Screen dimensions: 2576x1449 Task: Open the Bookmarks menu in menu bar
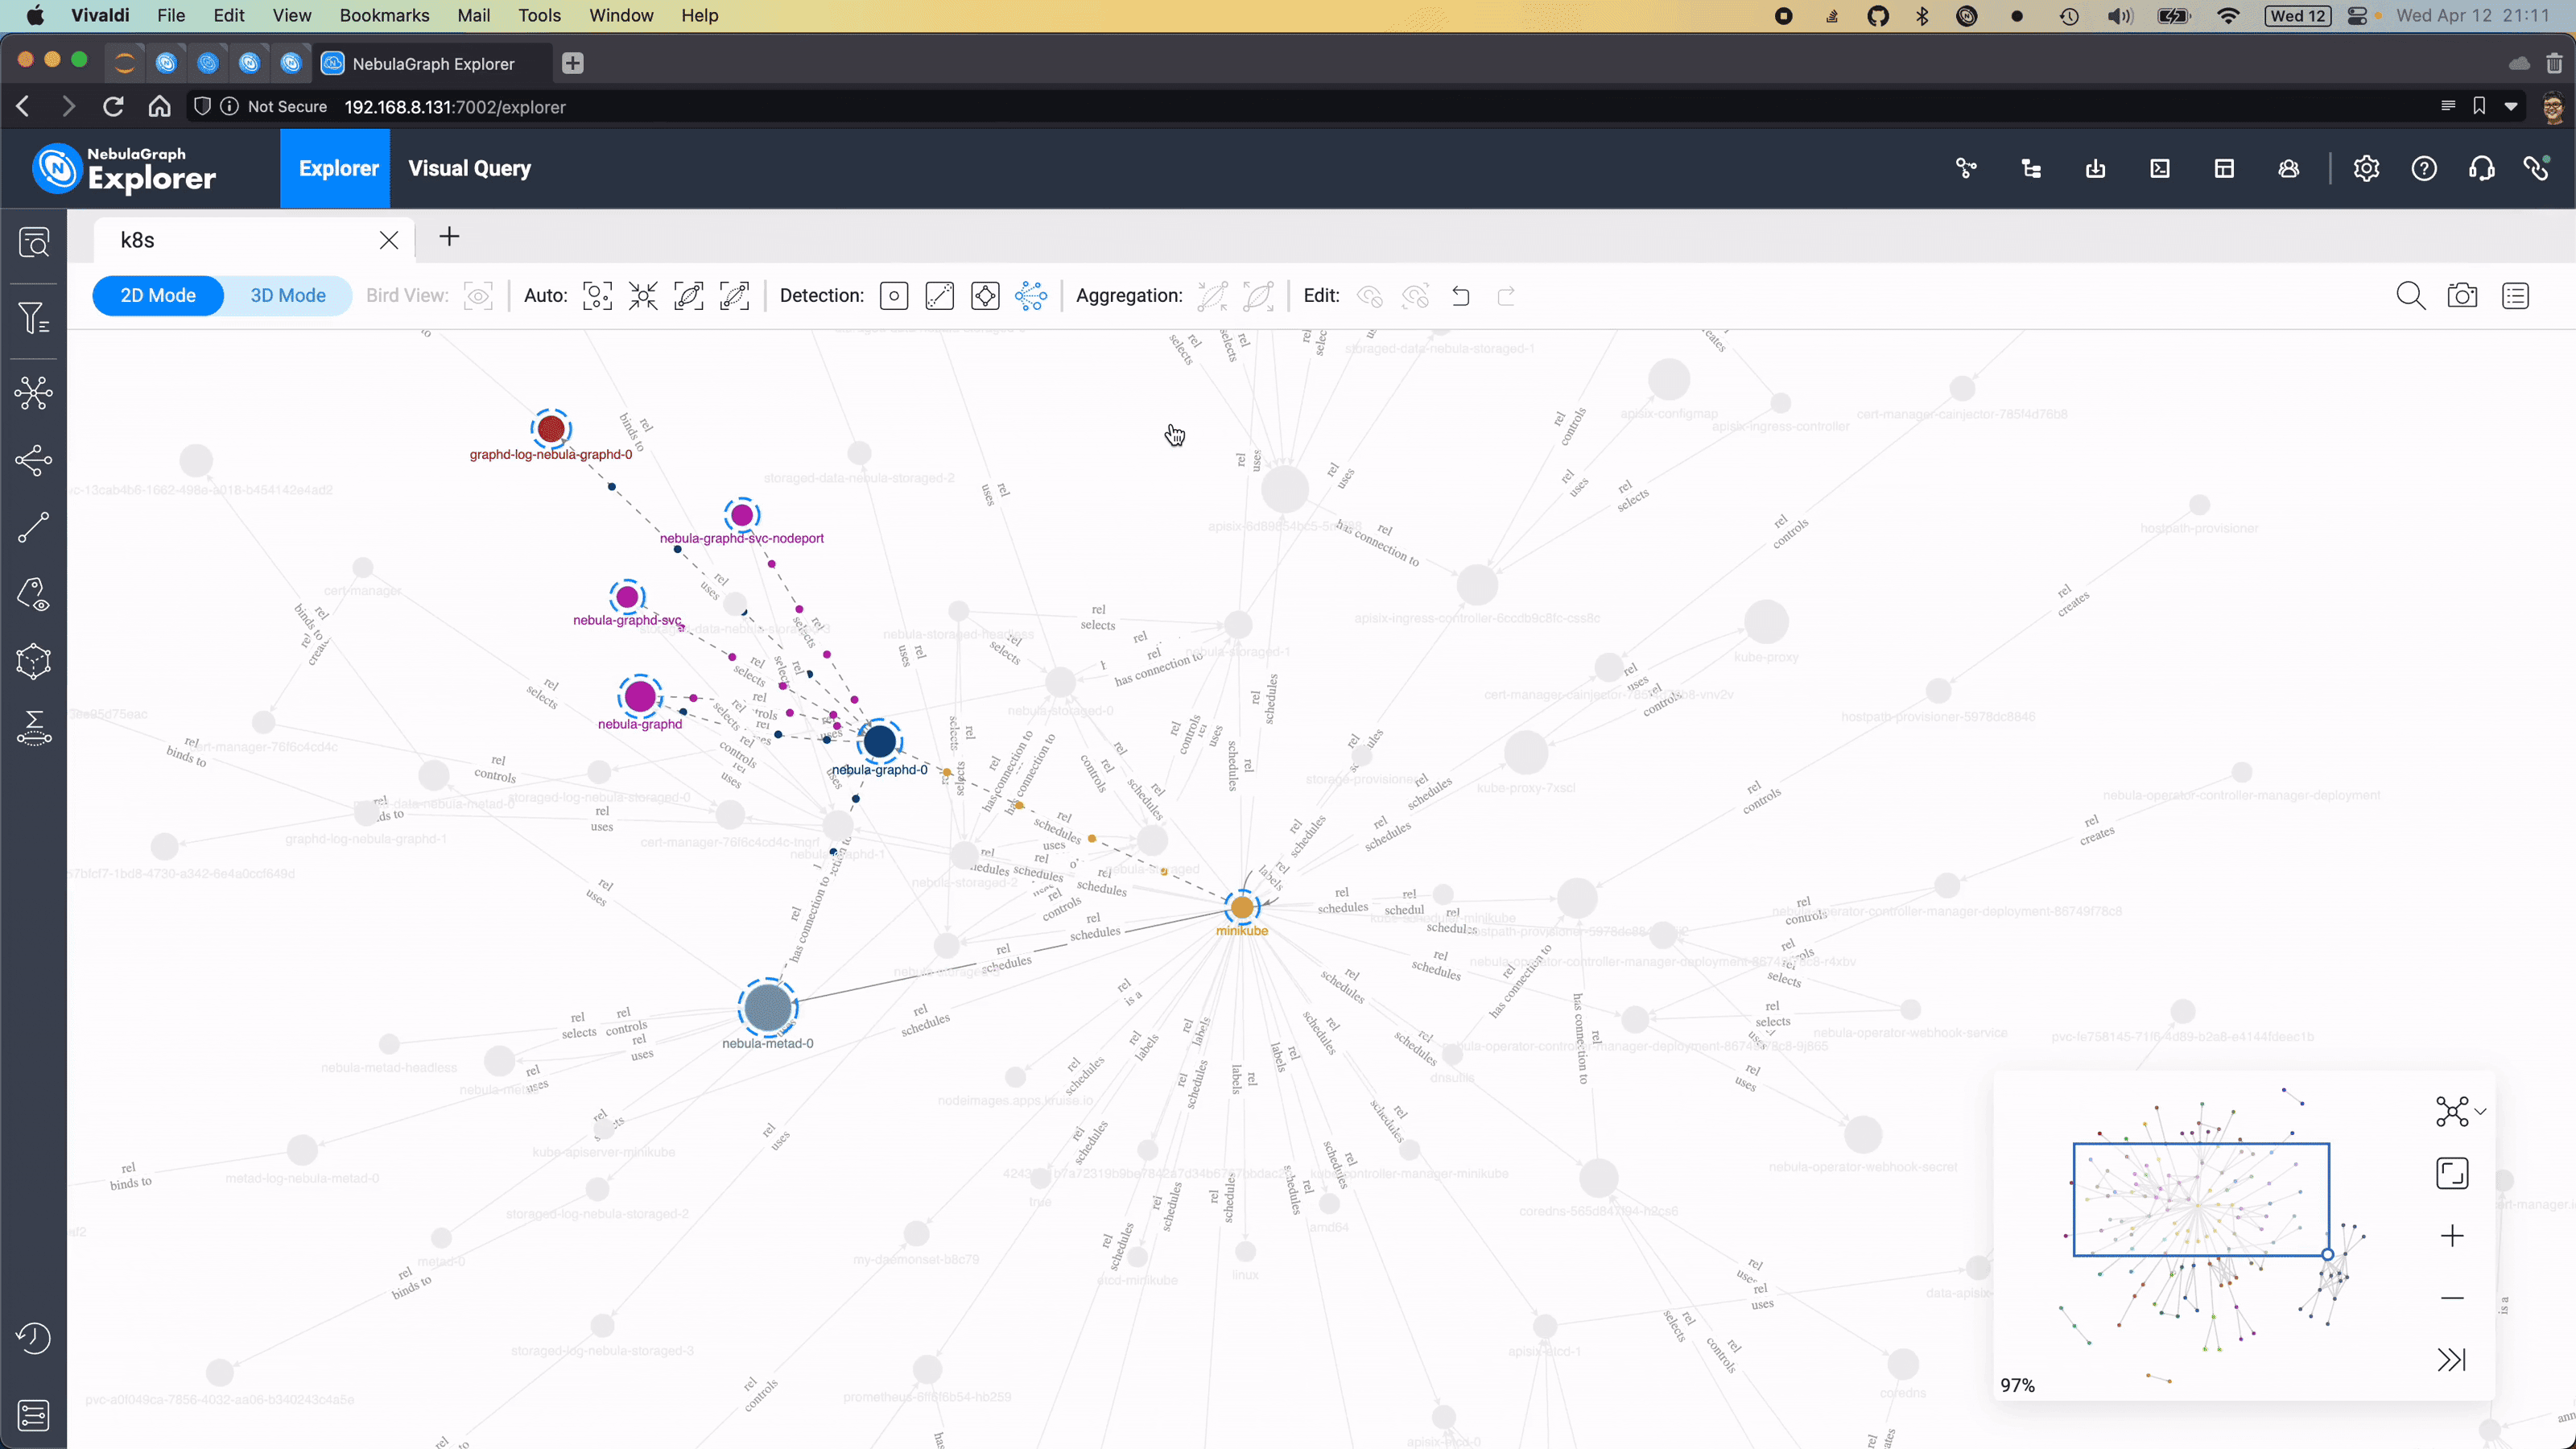coord(384,15)
